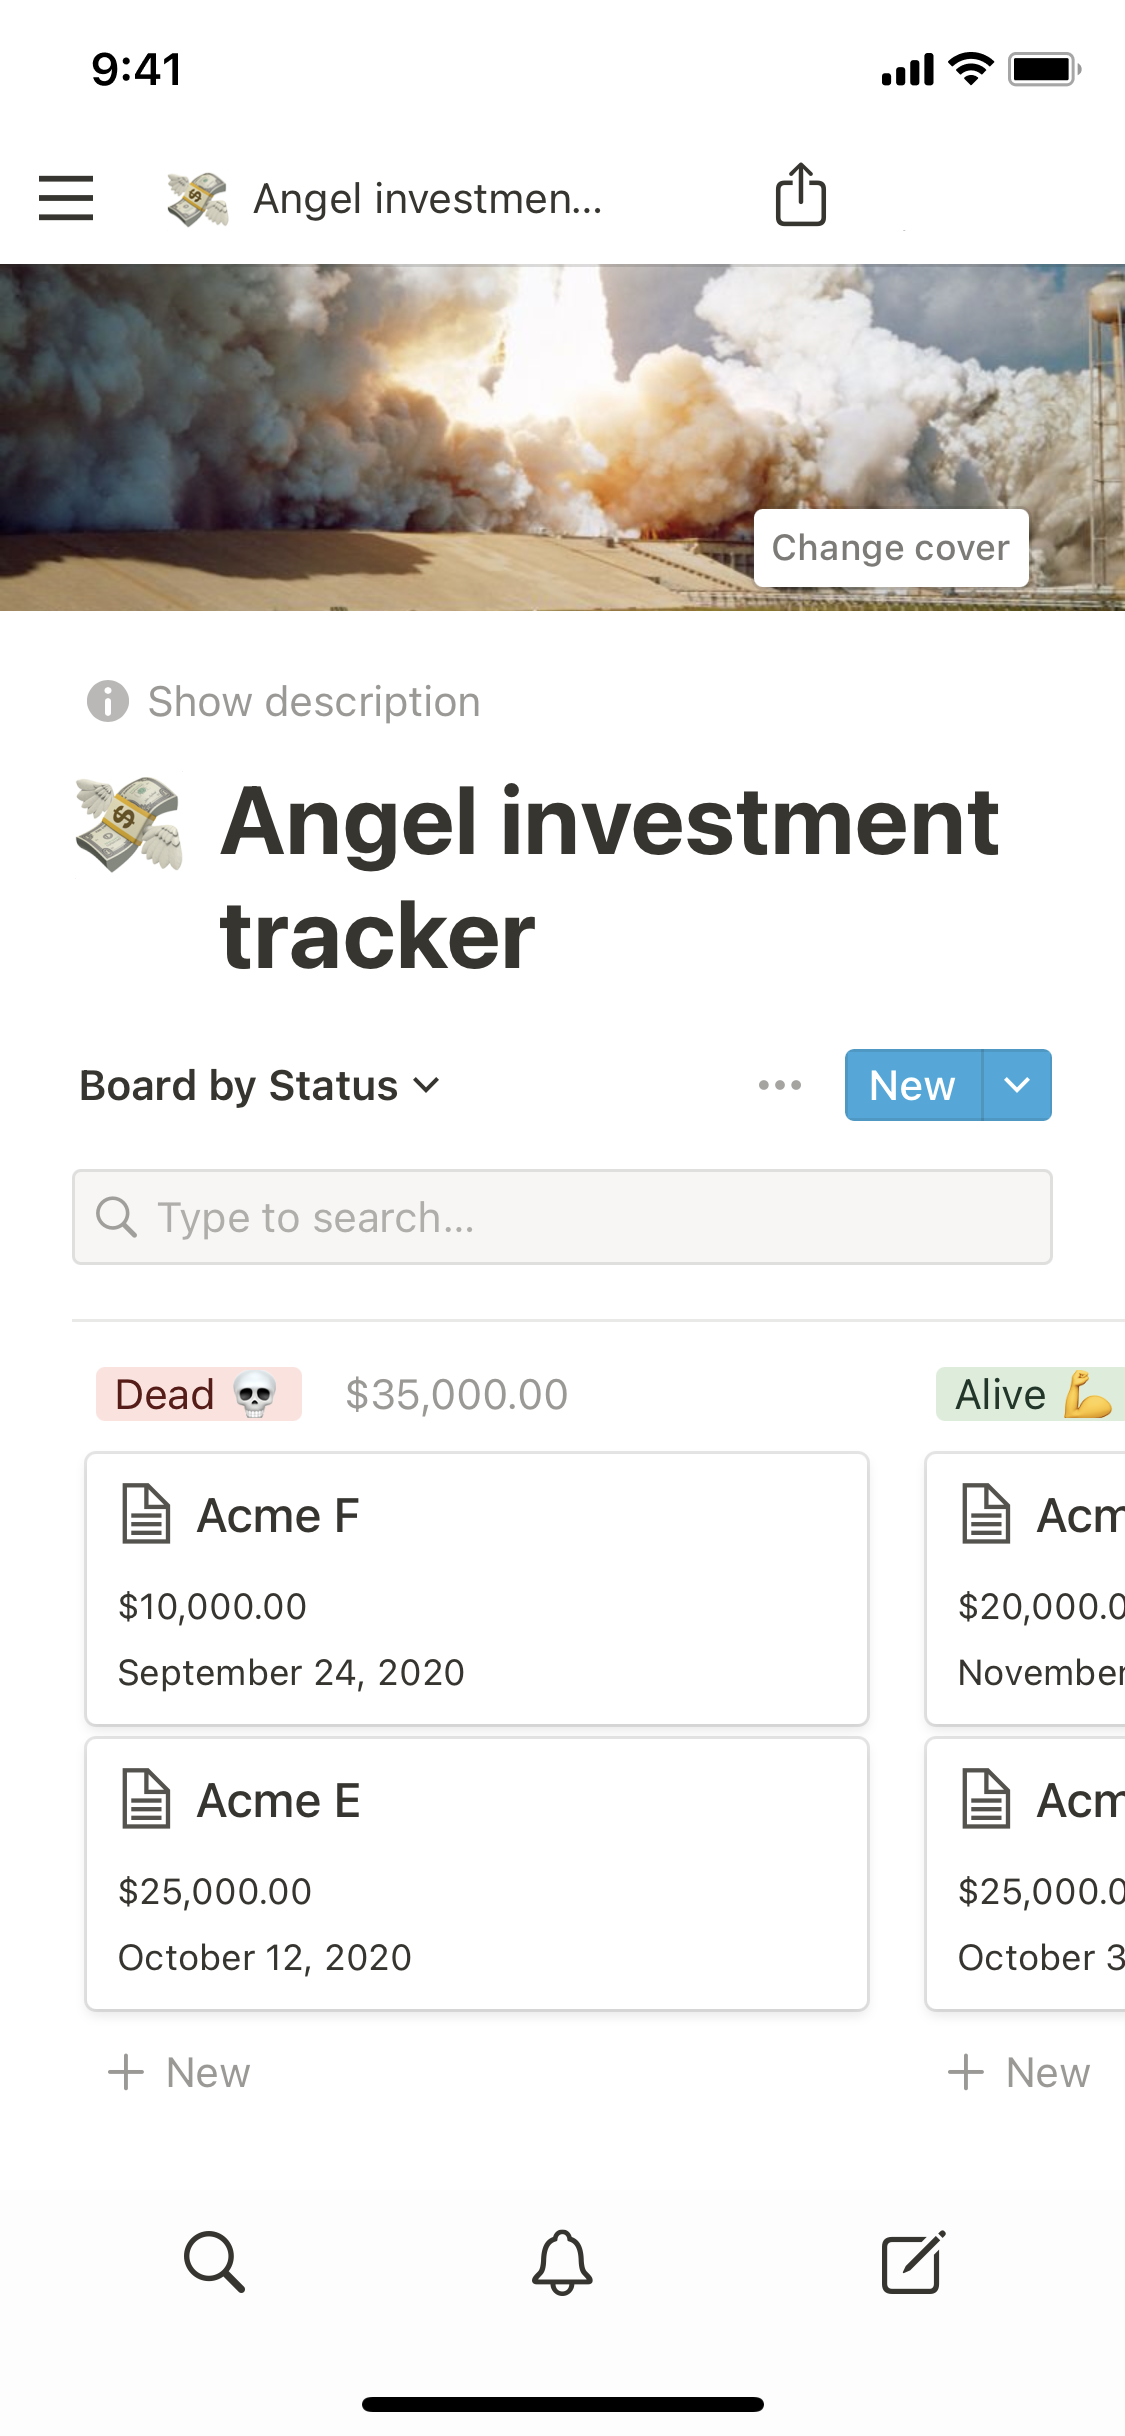Viewport: 1125px width, 2436px height.
Task: Tap compose new page icon
Action: click(x=912, y=2261)
